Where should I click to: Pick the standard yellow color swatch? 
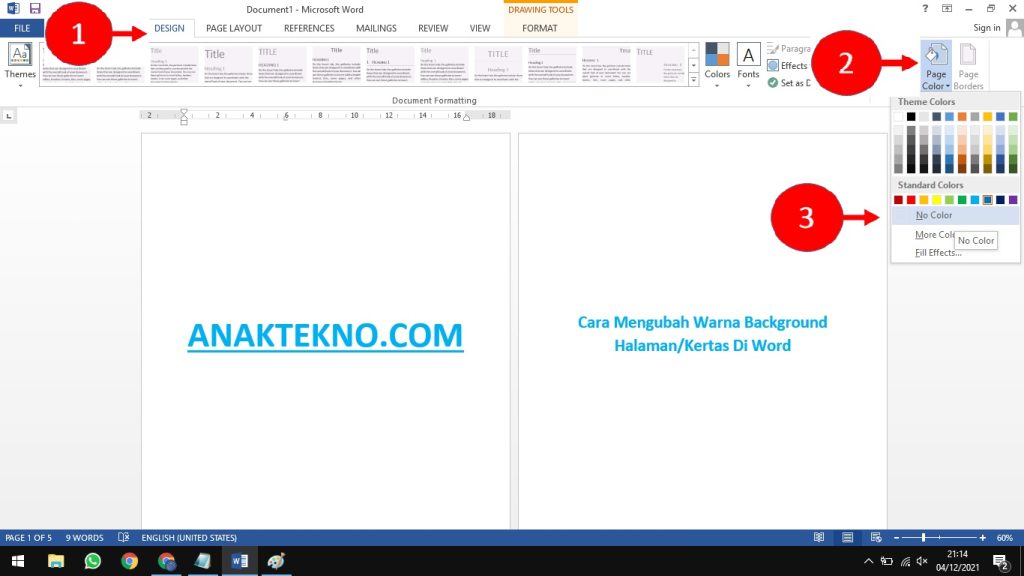coord(936,200)
